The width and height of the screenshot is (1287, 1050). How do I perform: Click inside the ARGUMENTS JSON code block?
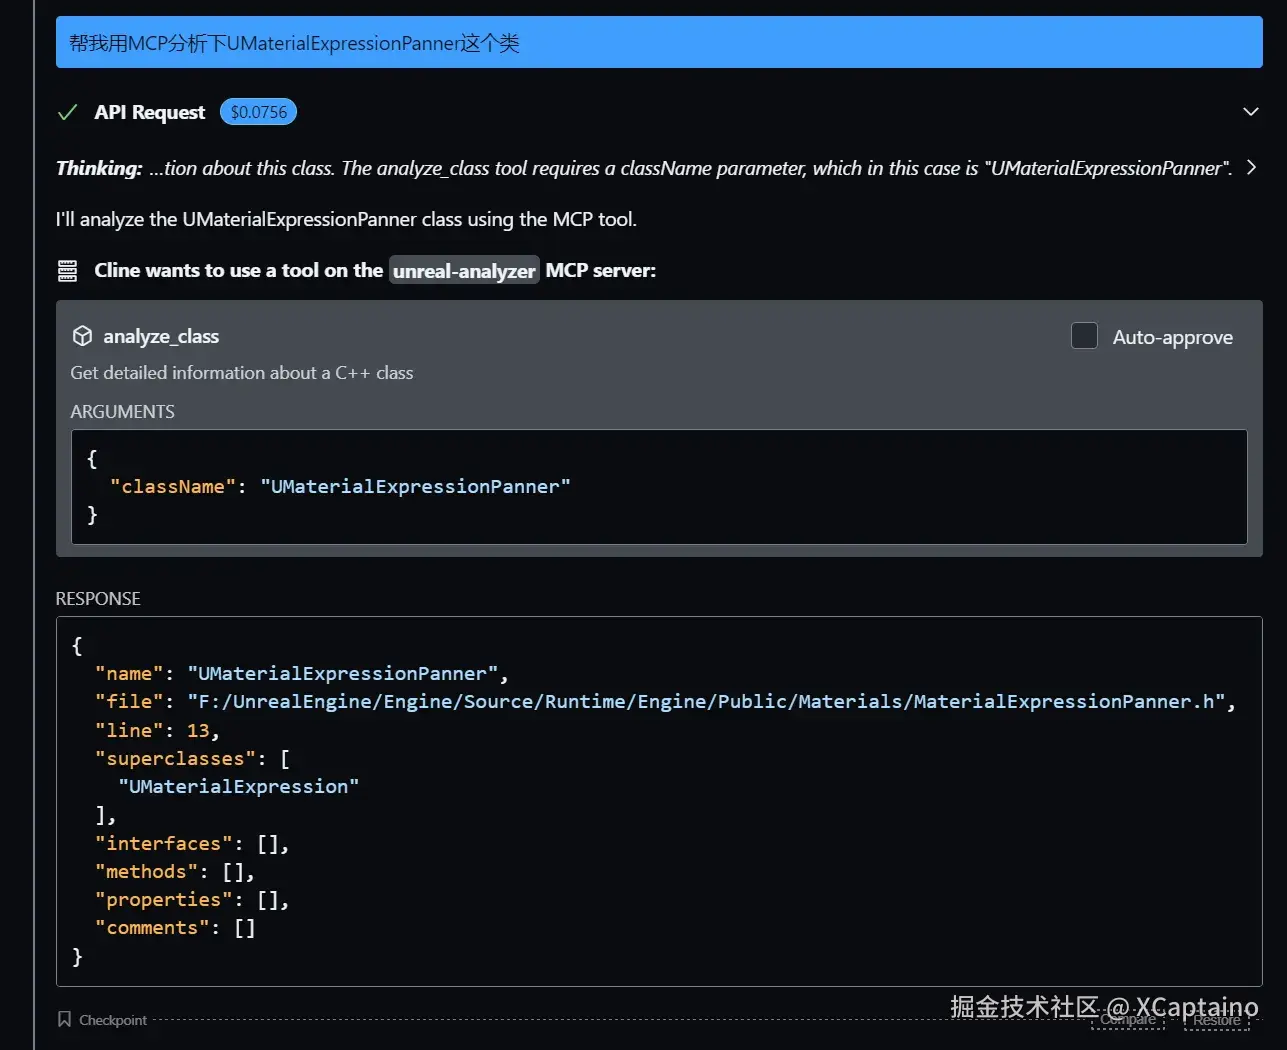(658, 487)
